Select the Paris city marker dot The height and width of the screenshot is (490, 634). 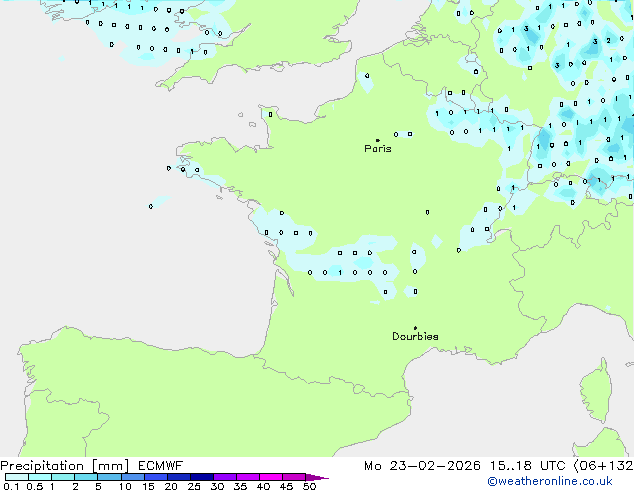click(378, 140)
